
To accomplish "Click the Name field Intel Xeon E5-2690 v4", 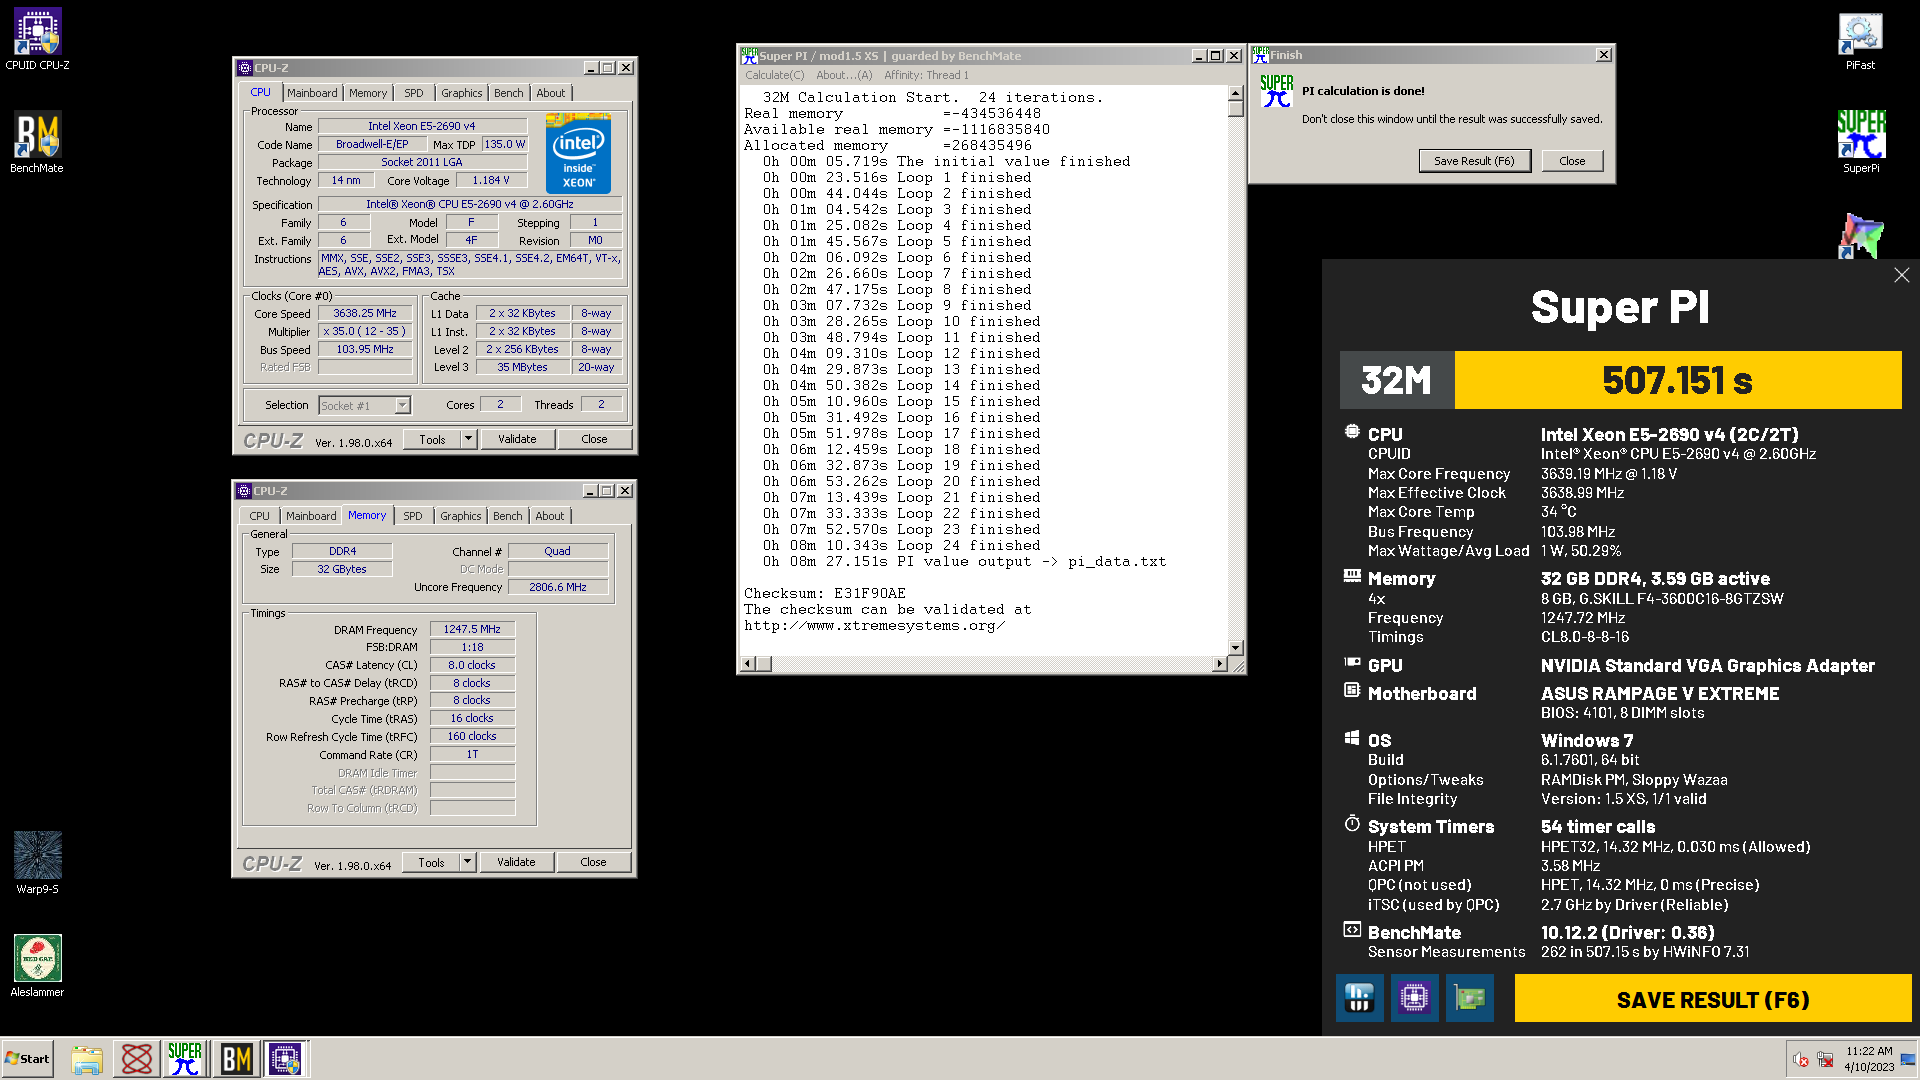I will [x=422, y=126].
